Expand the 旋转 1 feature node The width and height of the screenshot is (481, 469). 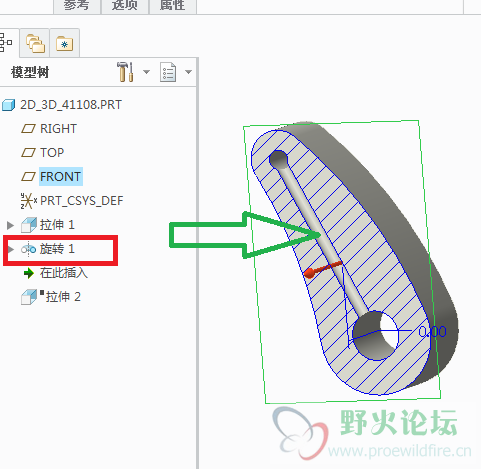click(11, 249)
